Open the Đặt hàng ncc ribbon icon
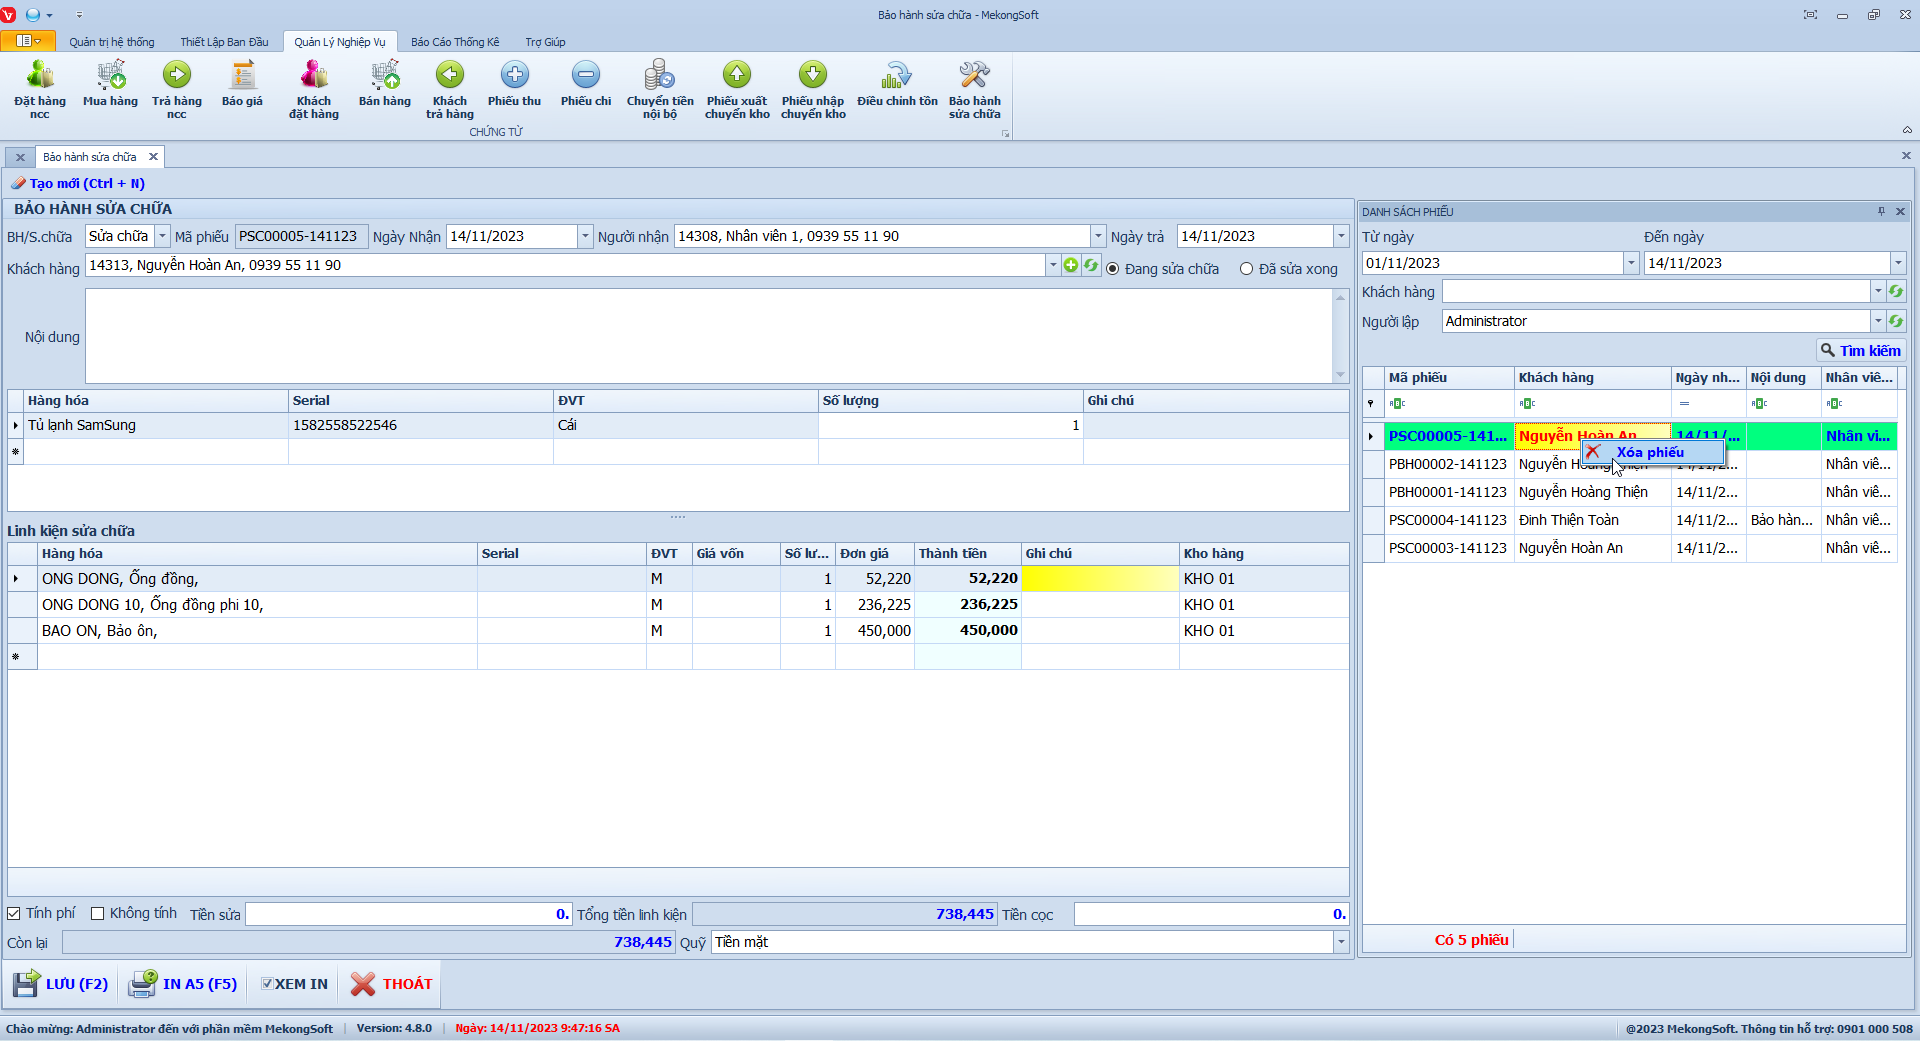The height and width of the screenshot is (1041, 1920). pyautogui.click(x=40, y=76)
